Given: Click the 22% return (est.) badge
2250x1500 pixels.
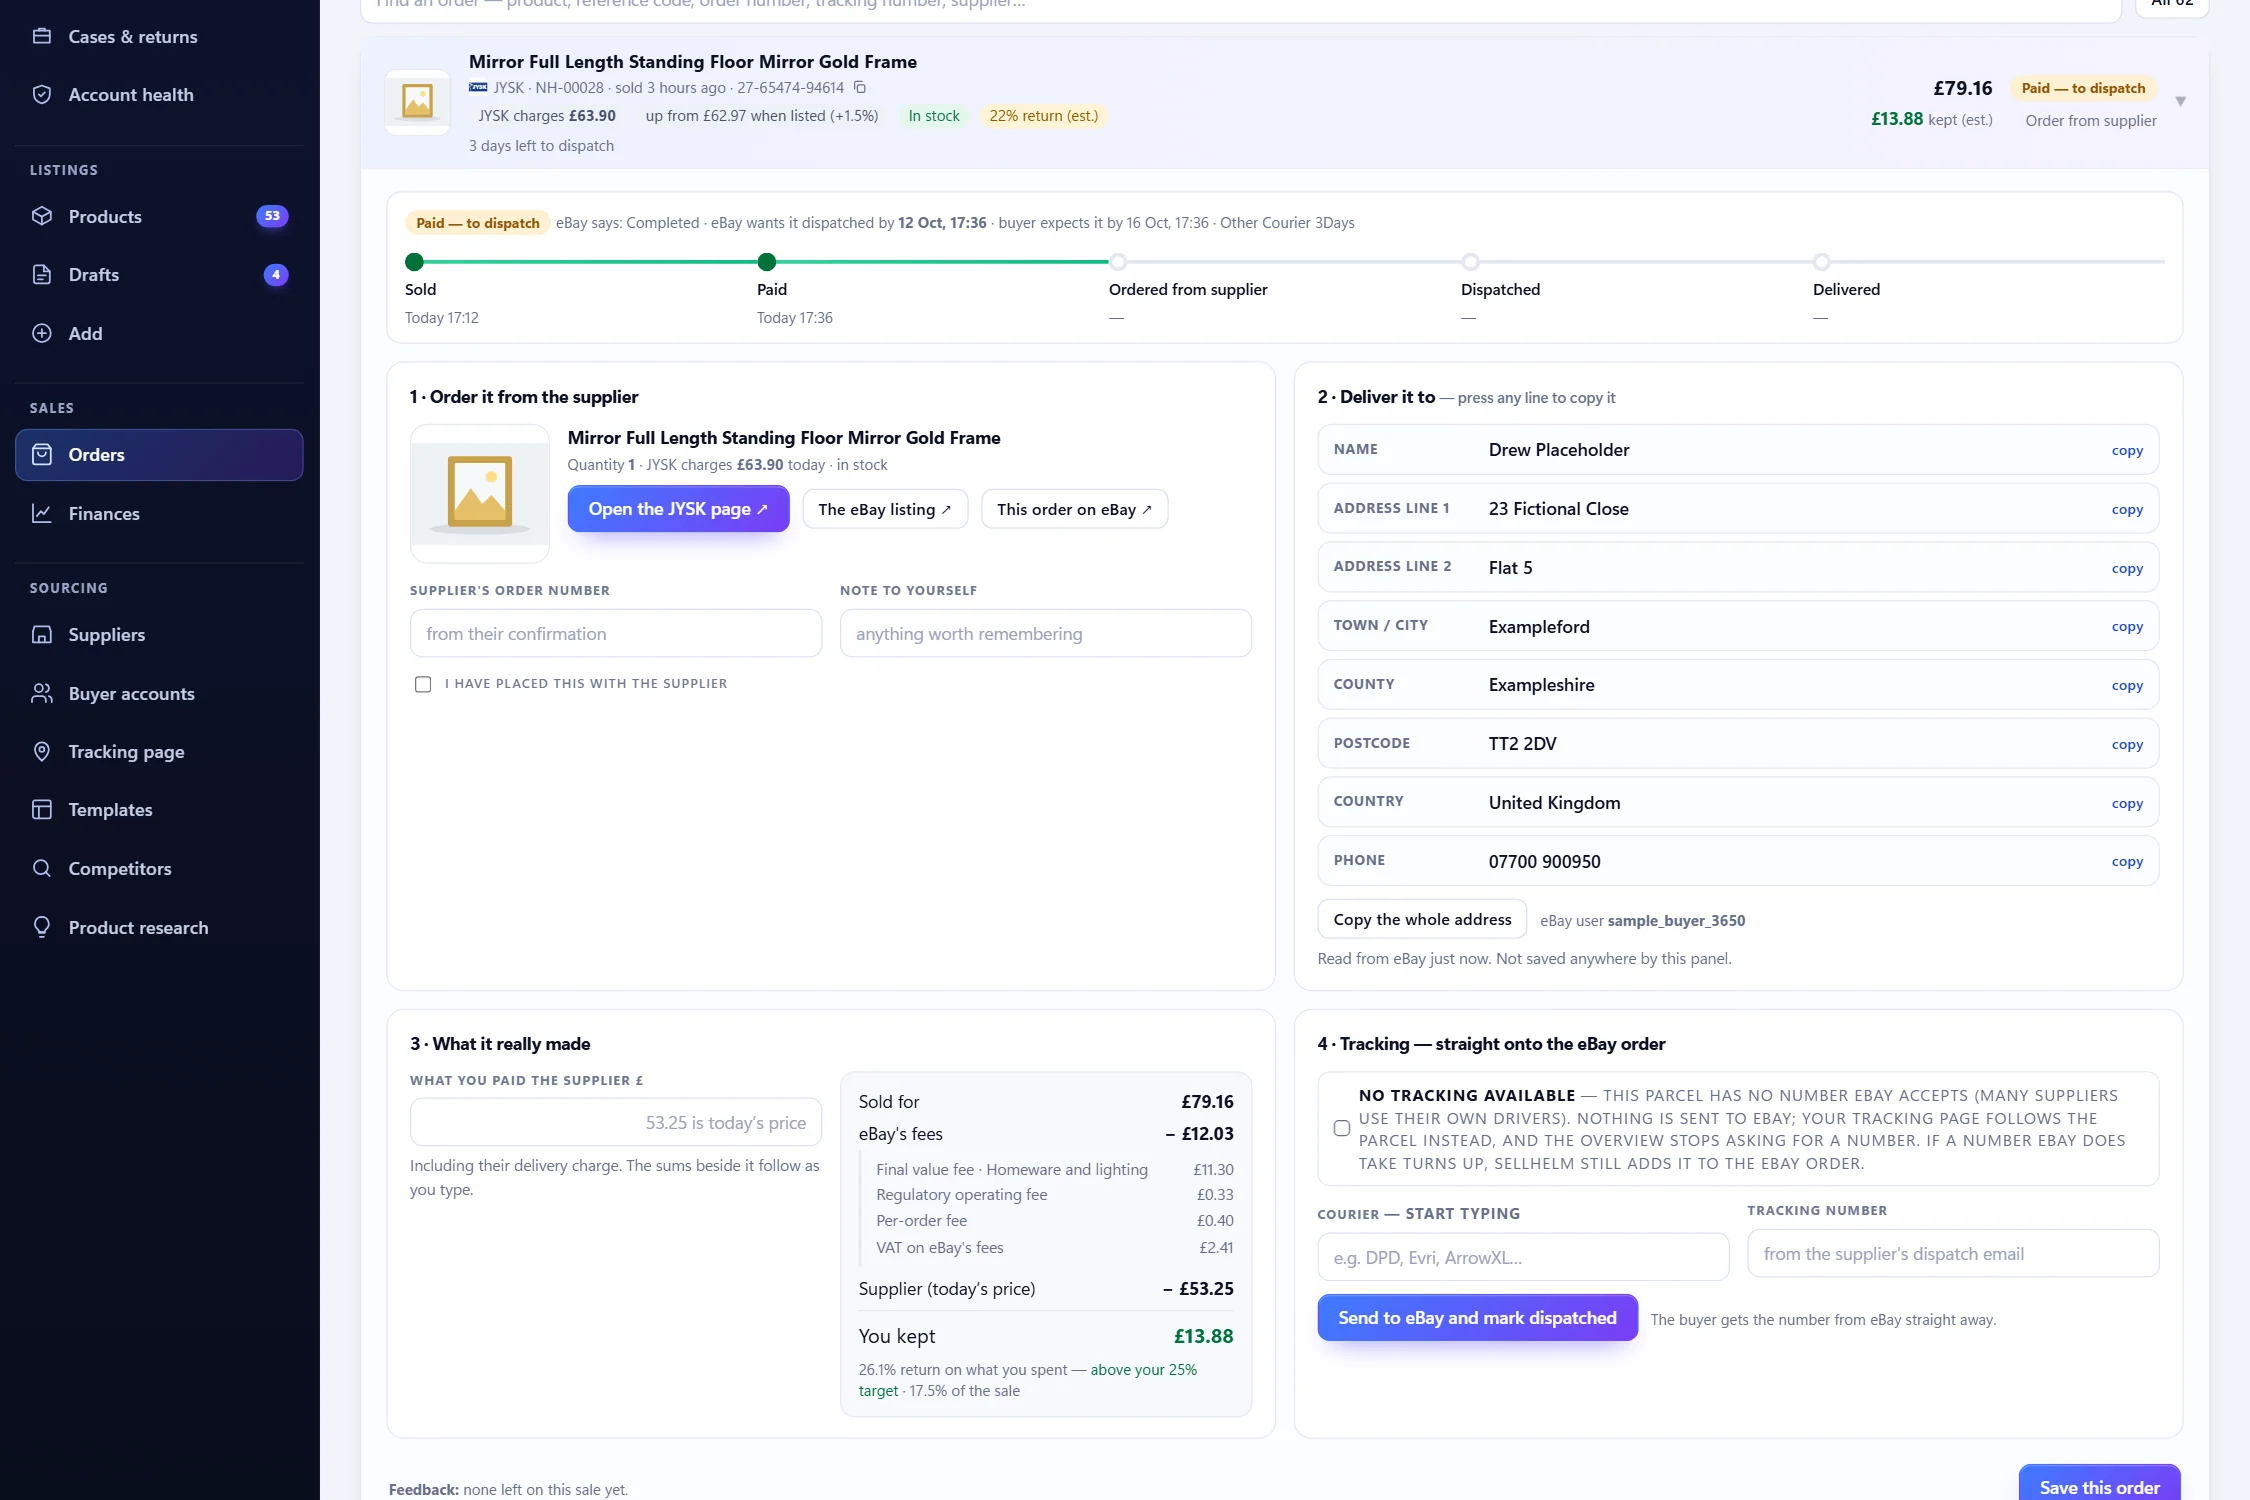Looking at the screenshot, I should (1043, 116).
